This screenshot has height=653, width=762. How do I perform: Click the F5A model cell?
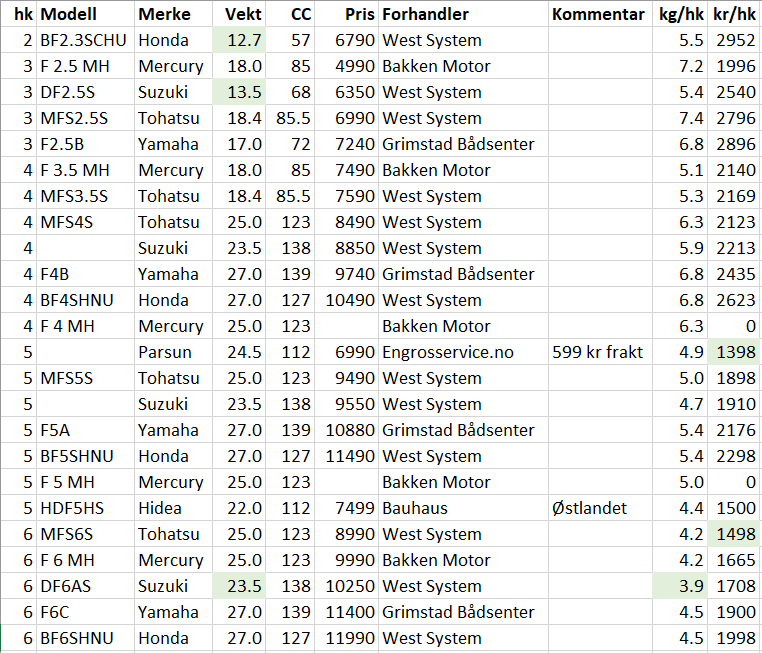coord(86,430)
